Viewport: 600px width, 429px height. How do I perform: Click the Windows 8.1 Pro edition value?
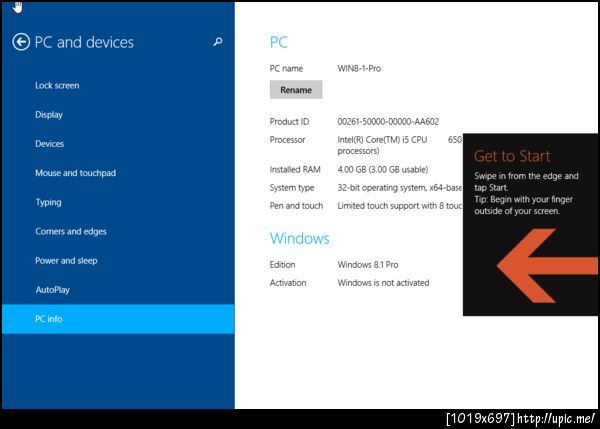368,264
